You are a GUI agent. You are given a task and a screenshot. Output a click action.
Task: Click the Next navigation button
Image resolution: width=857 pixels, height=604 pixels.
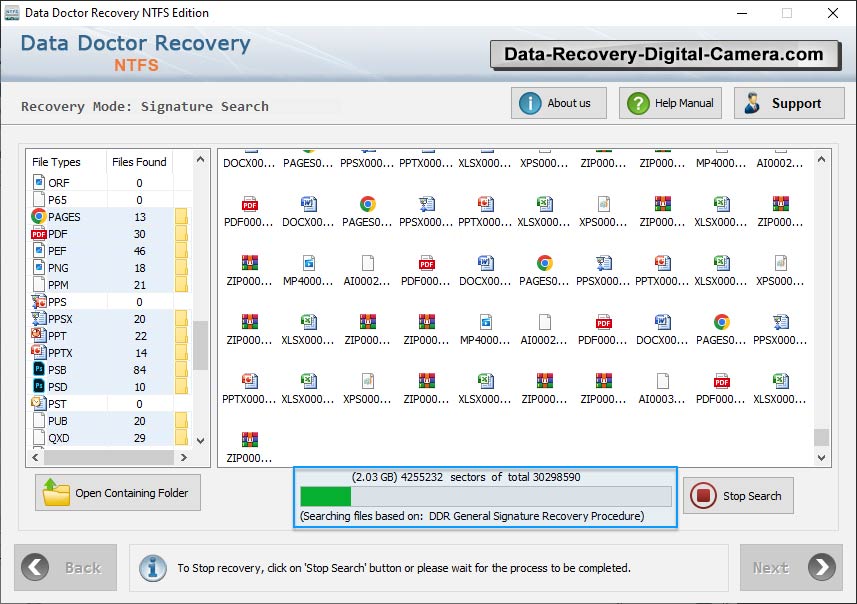pyautogui.click(x=791, y=567)
